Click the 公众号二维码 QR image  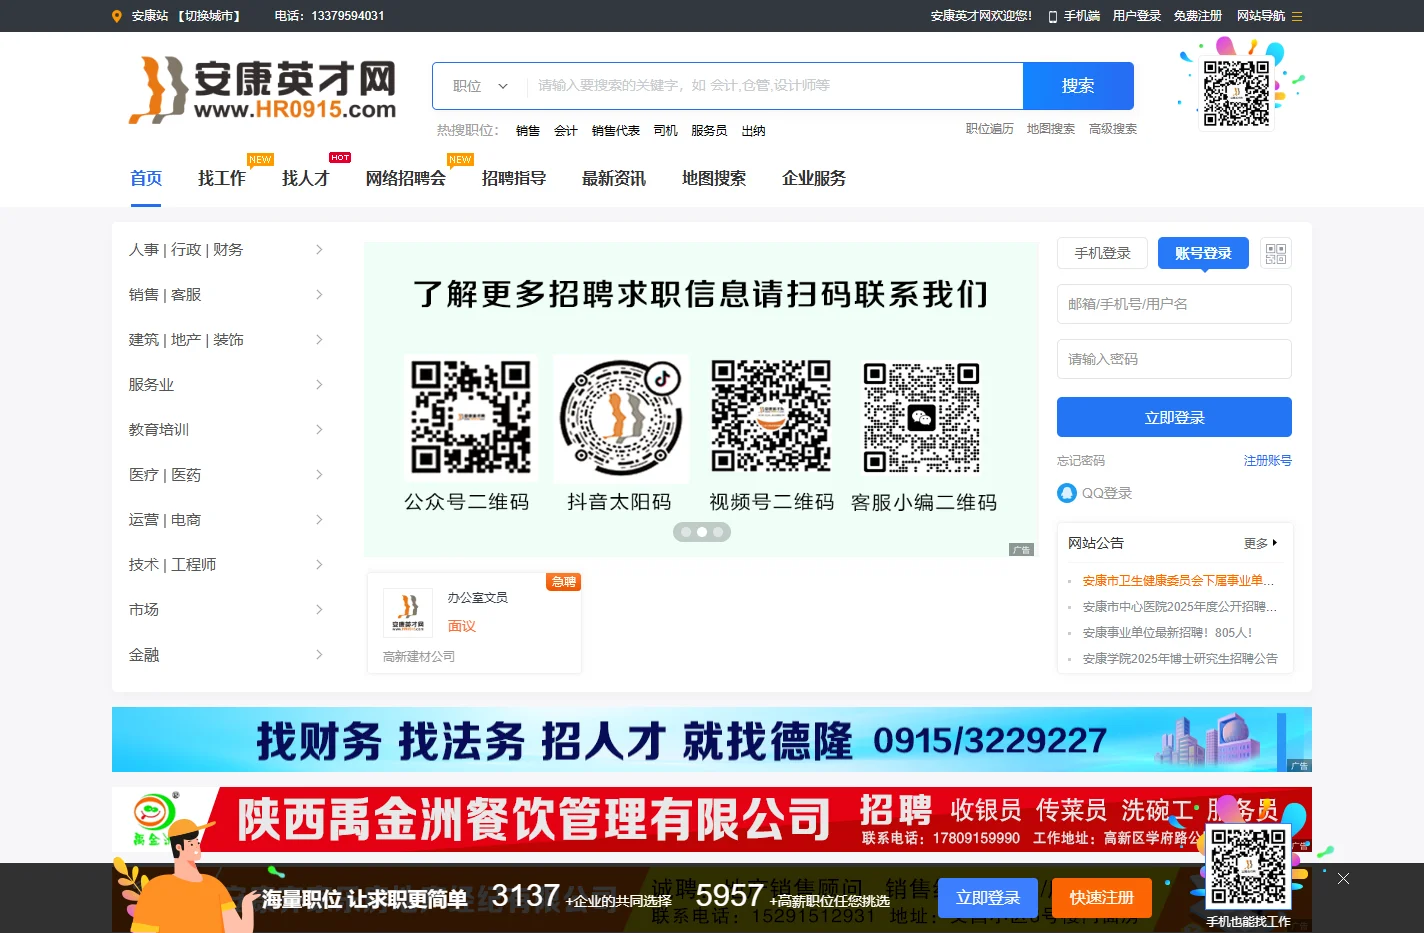pos(471,418)
